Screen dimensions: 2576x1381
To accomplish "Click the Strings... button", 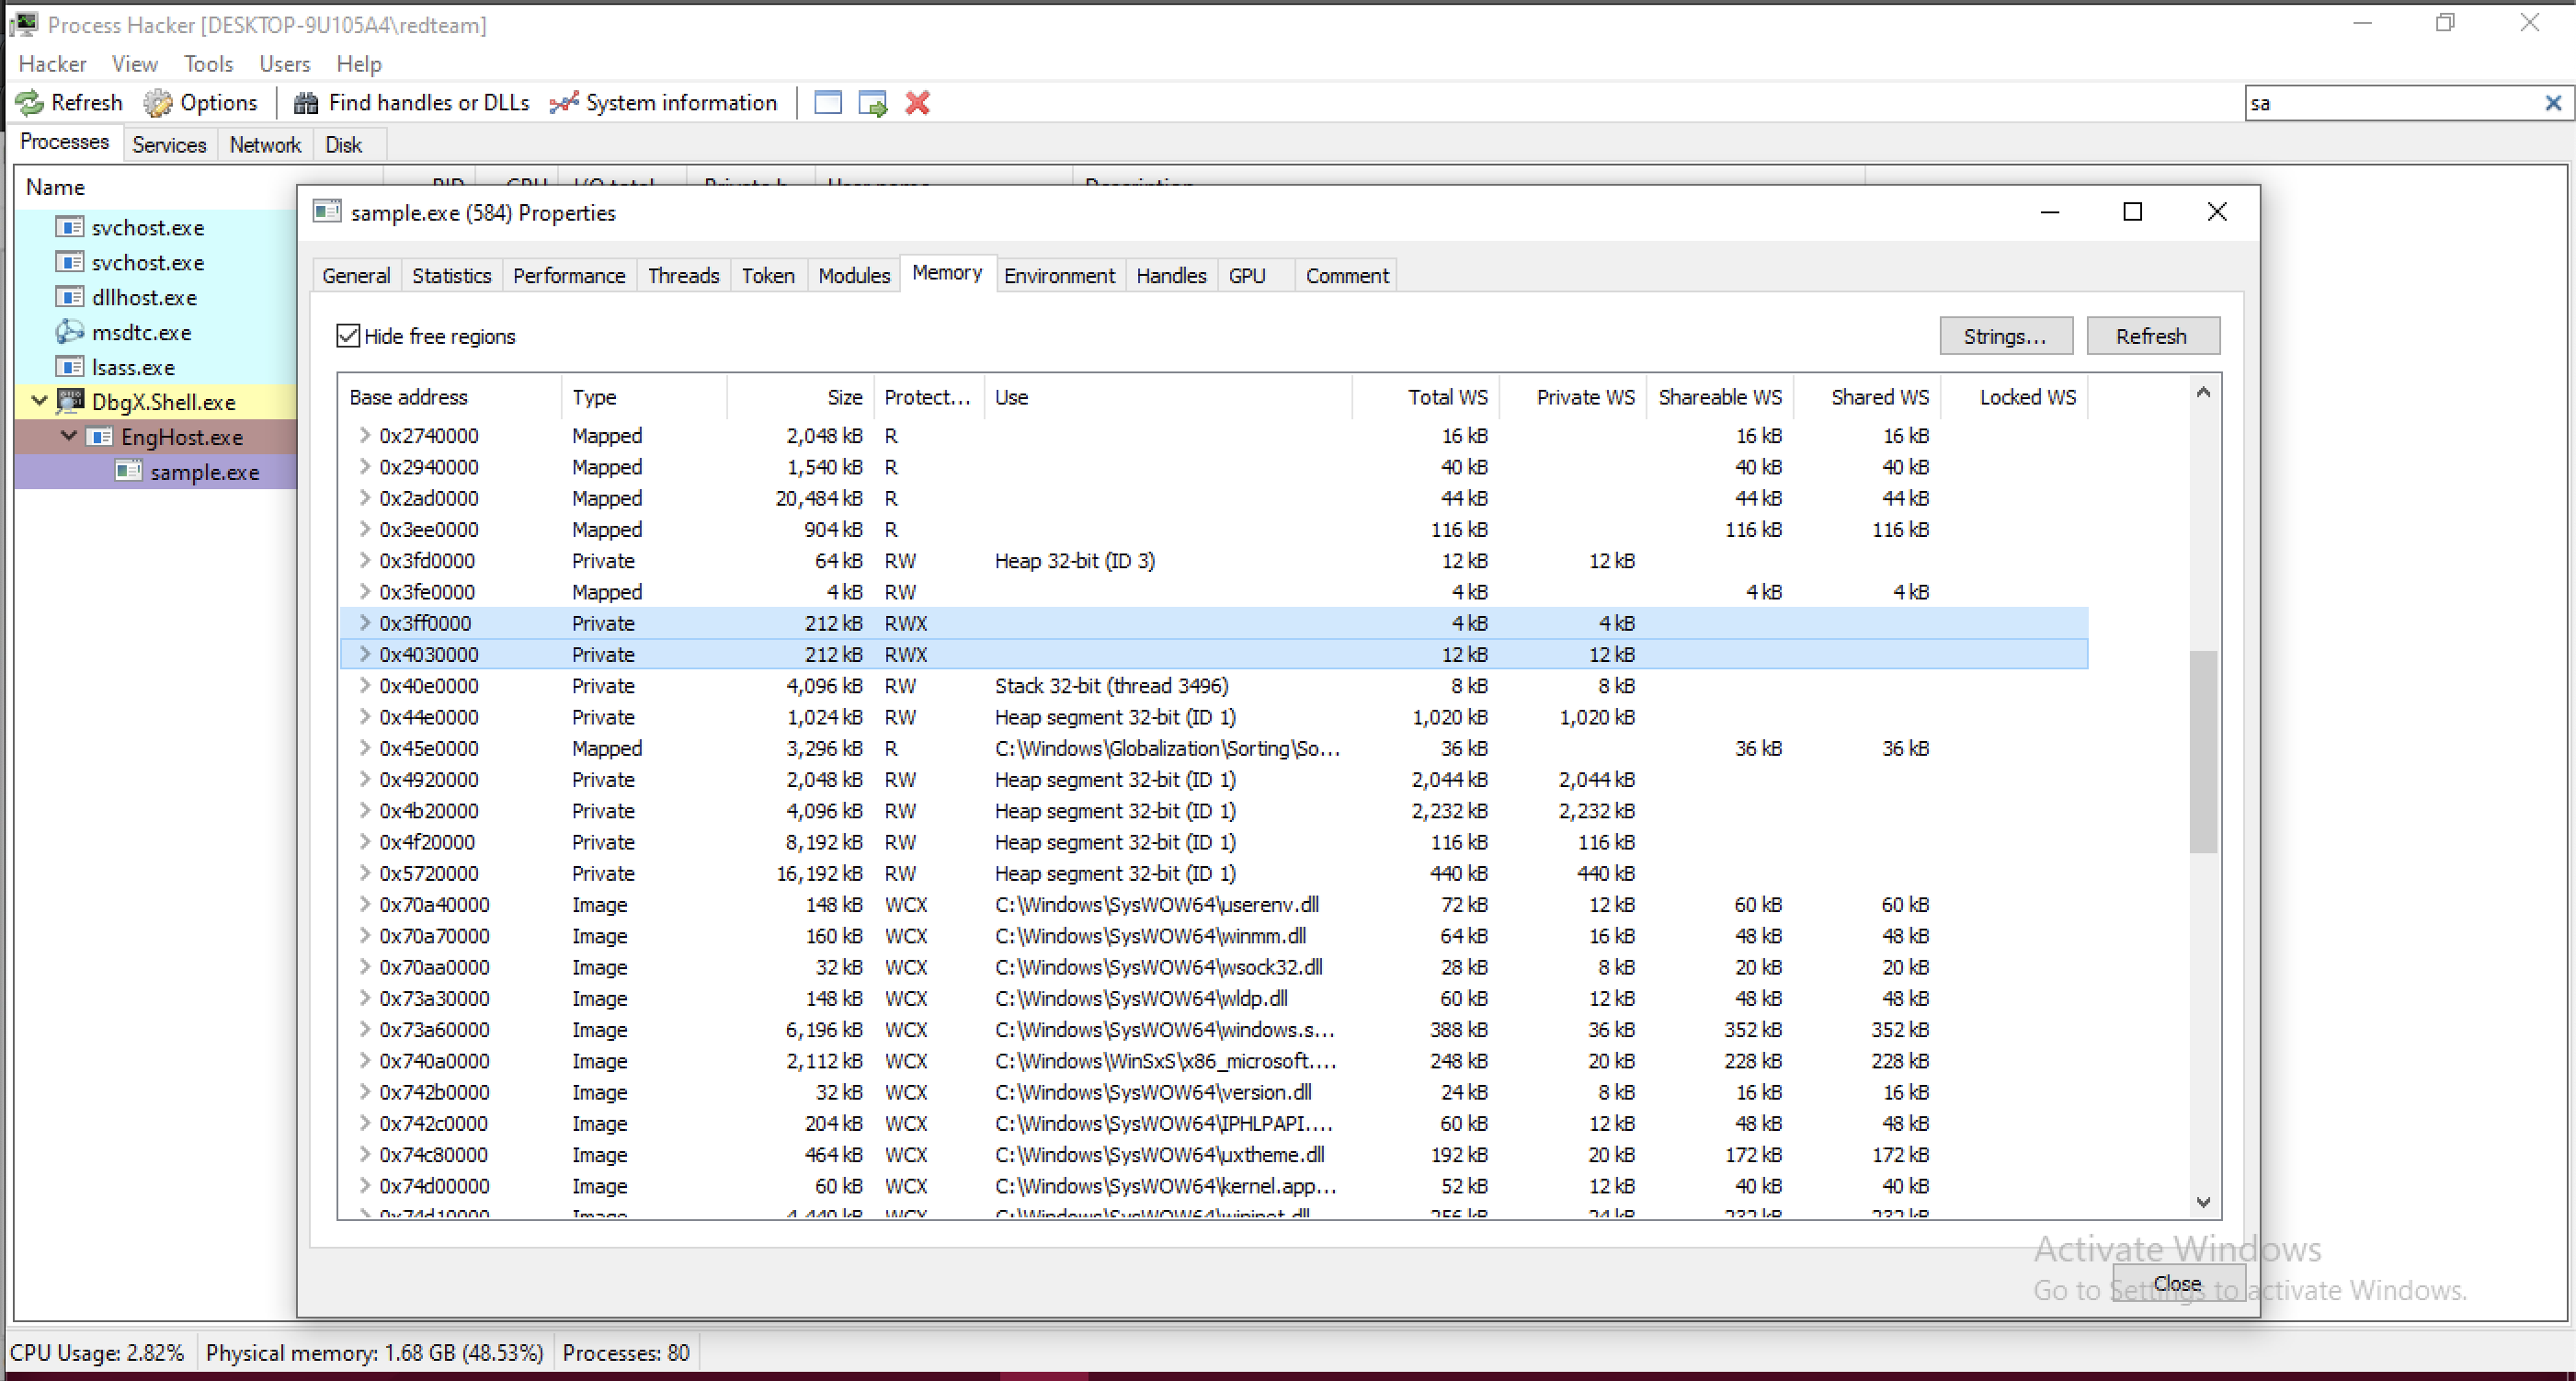I will pos(2005,336).
